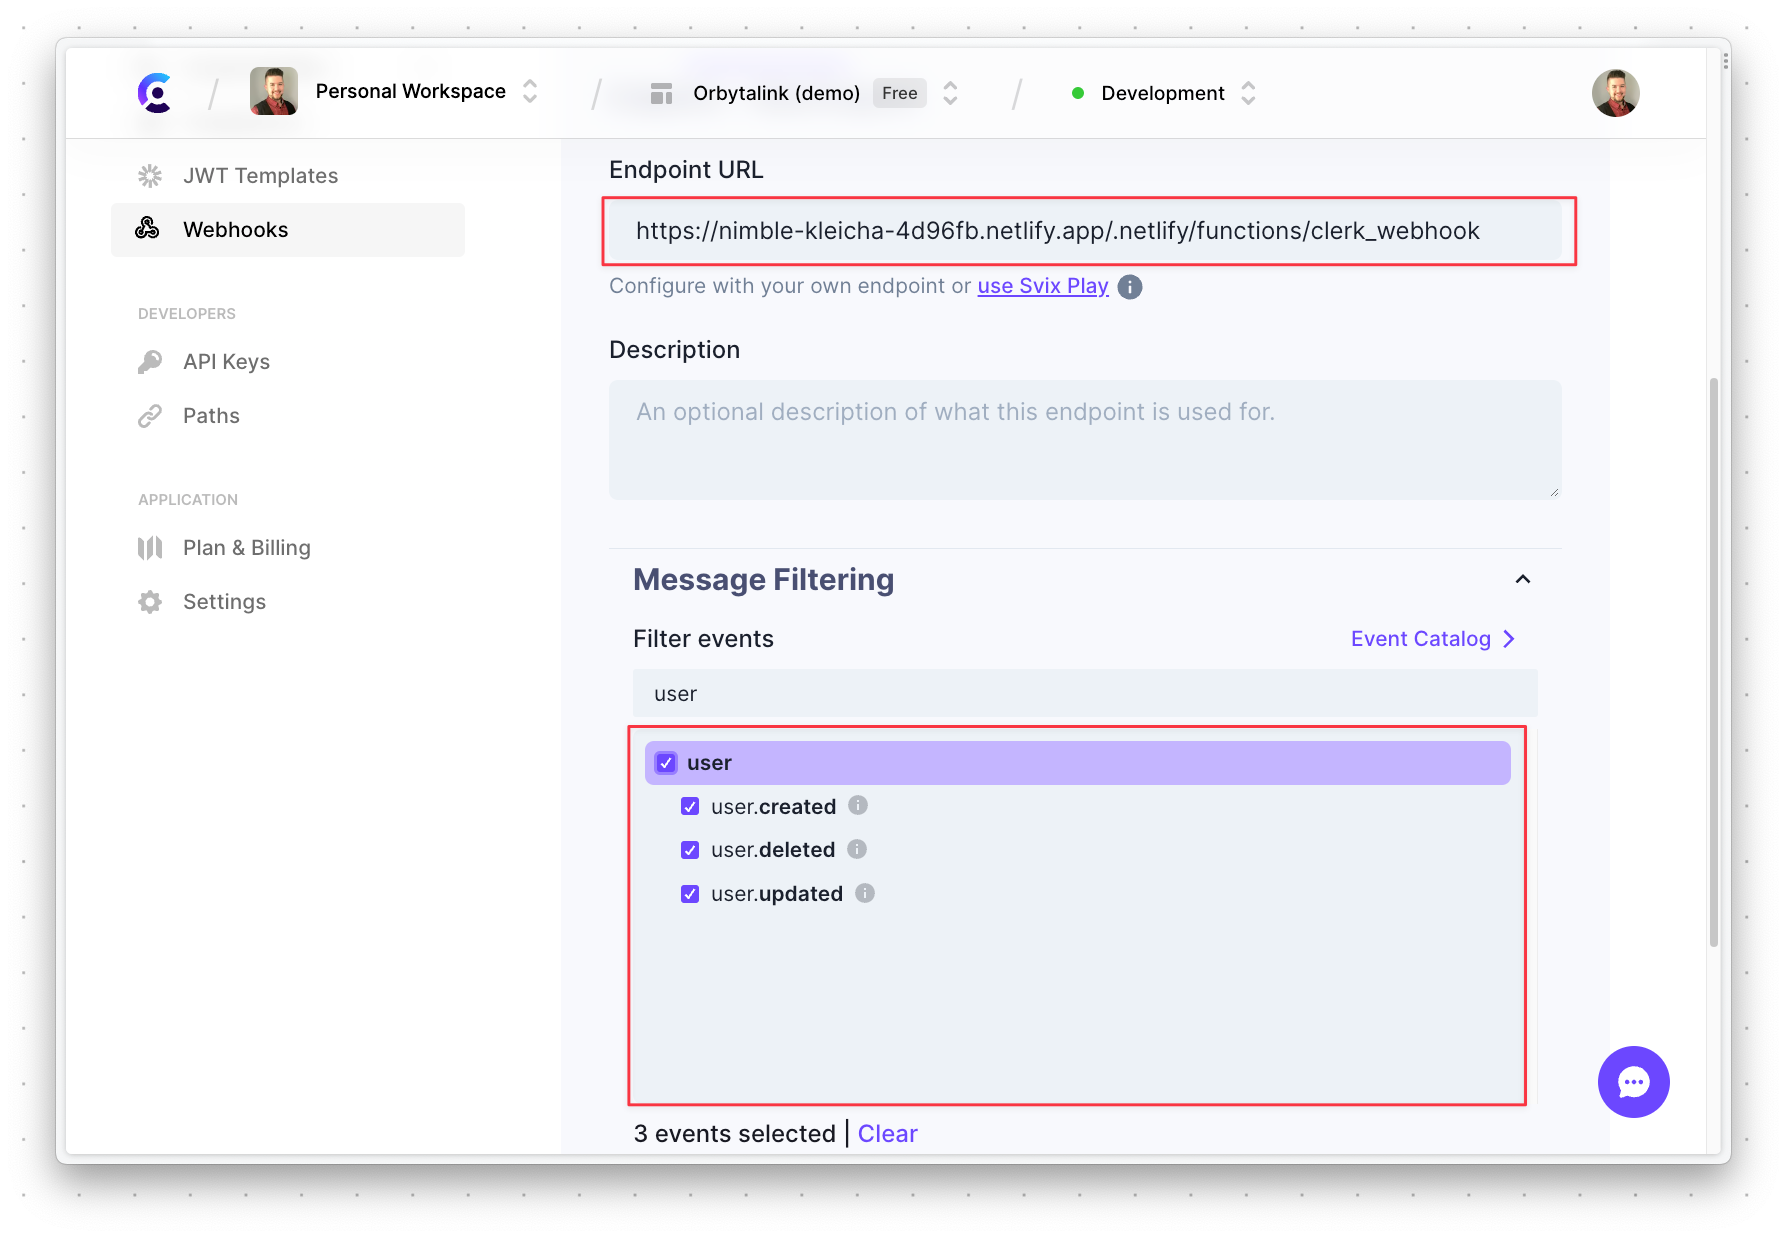1787x1238 pixels.
Task: Select the JWT Templates icon in sidebar
Action: click(150, 175)
